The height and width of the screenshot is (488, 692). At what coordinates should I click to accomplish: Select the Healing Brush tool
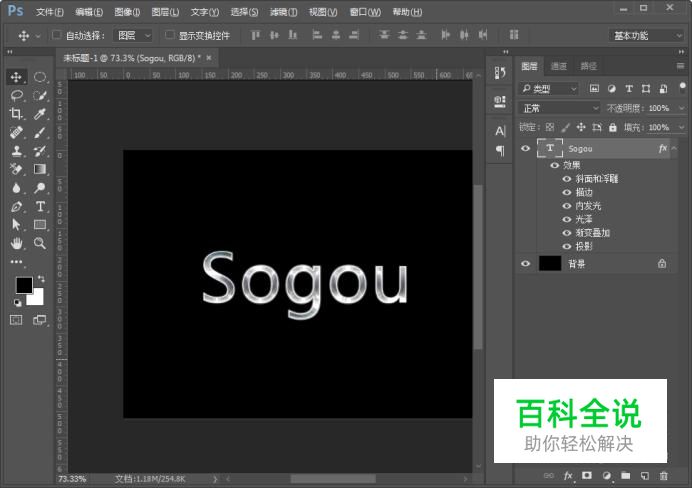pyautogui.click(x=16, y=132)
